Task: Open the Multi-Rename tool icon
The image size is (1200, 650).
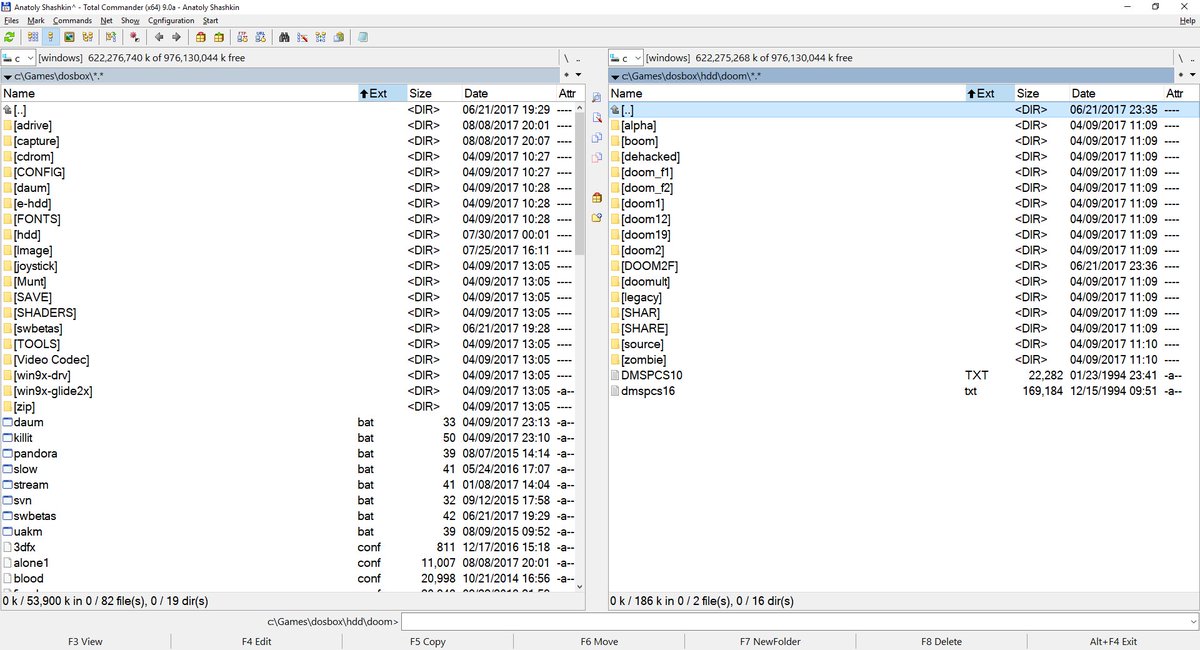Action: (x=302, y=37)
